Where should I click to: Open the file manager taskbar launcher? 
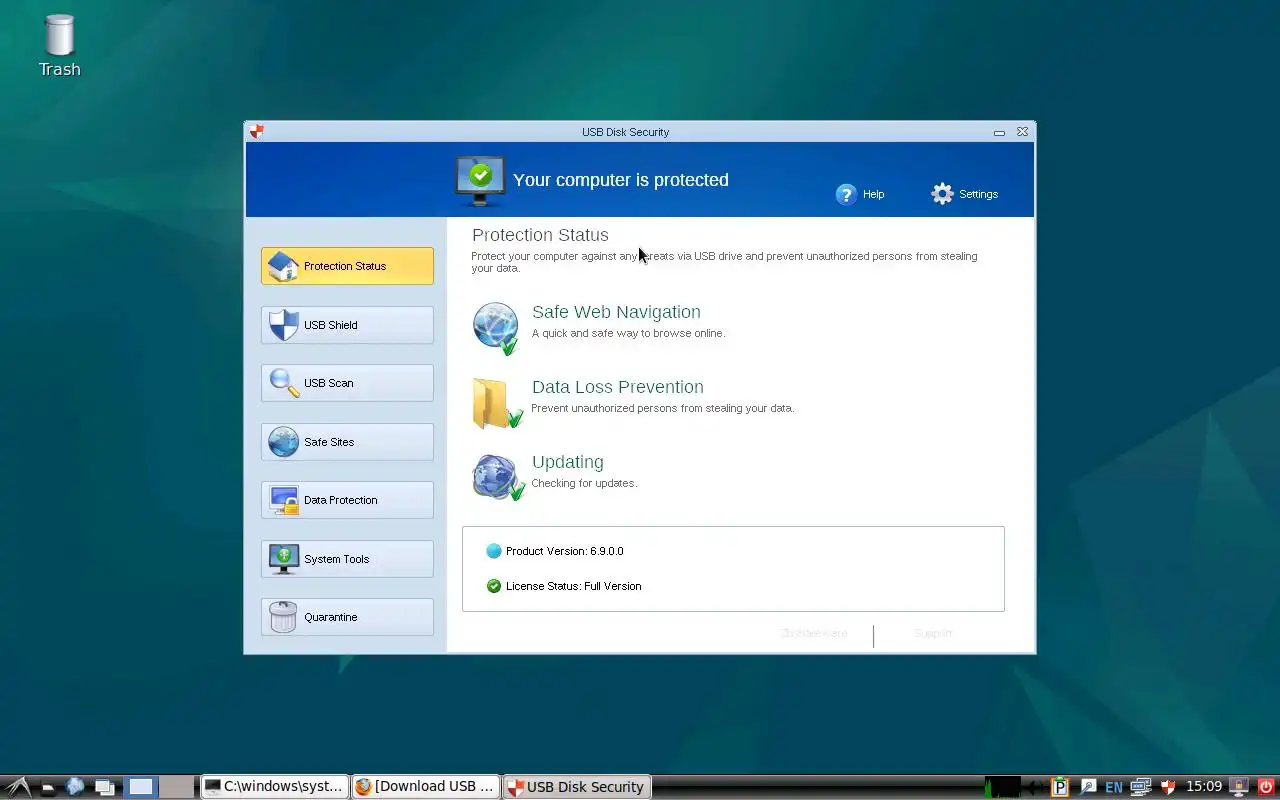[47, 788]
